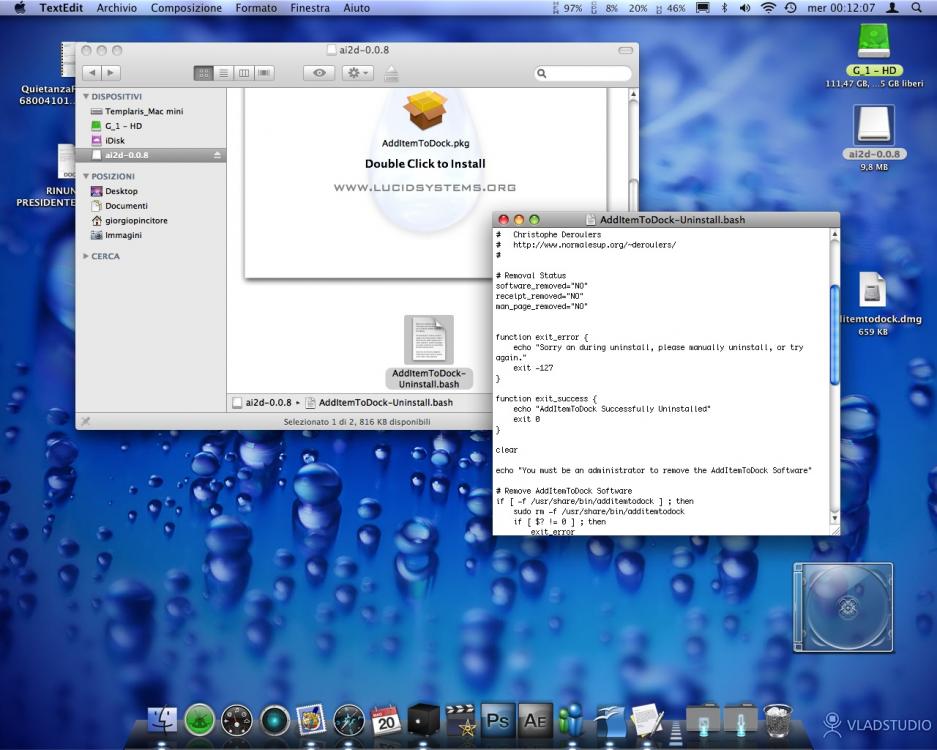Click the TextEdit title bar document icon

click(591, 219)
